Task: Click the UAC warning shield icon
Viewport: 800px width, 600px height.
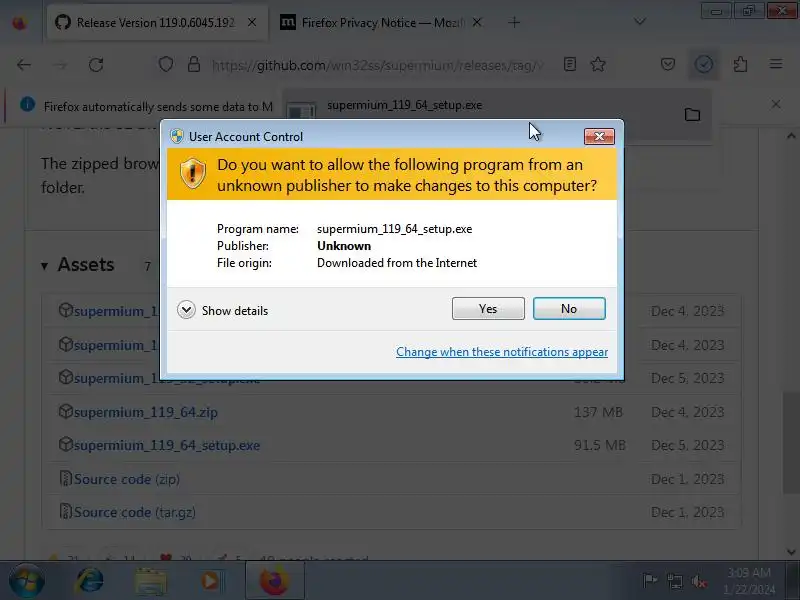Action: click(193, 173)
